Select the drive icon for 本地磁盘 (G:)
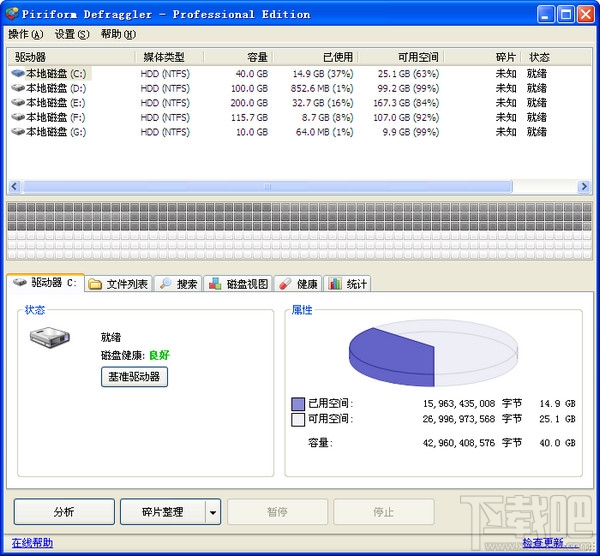This screenshot has height=556, width=600. coord(18,132)
